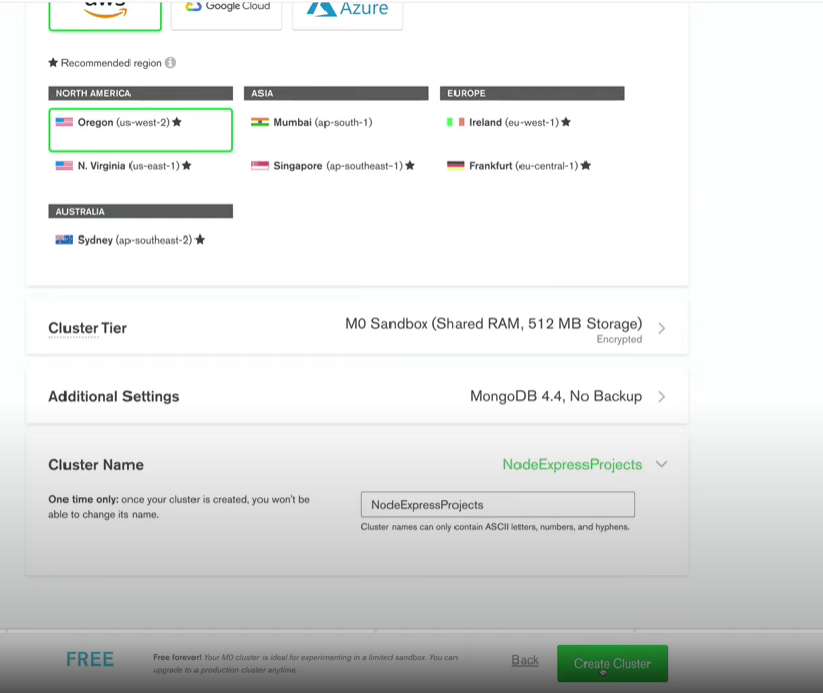
Task: Click the star icon next to Ireland
Action: click(566, 122)
